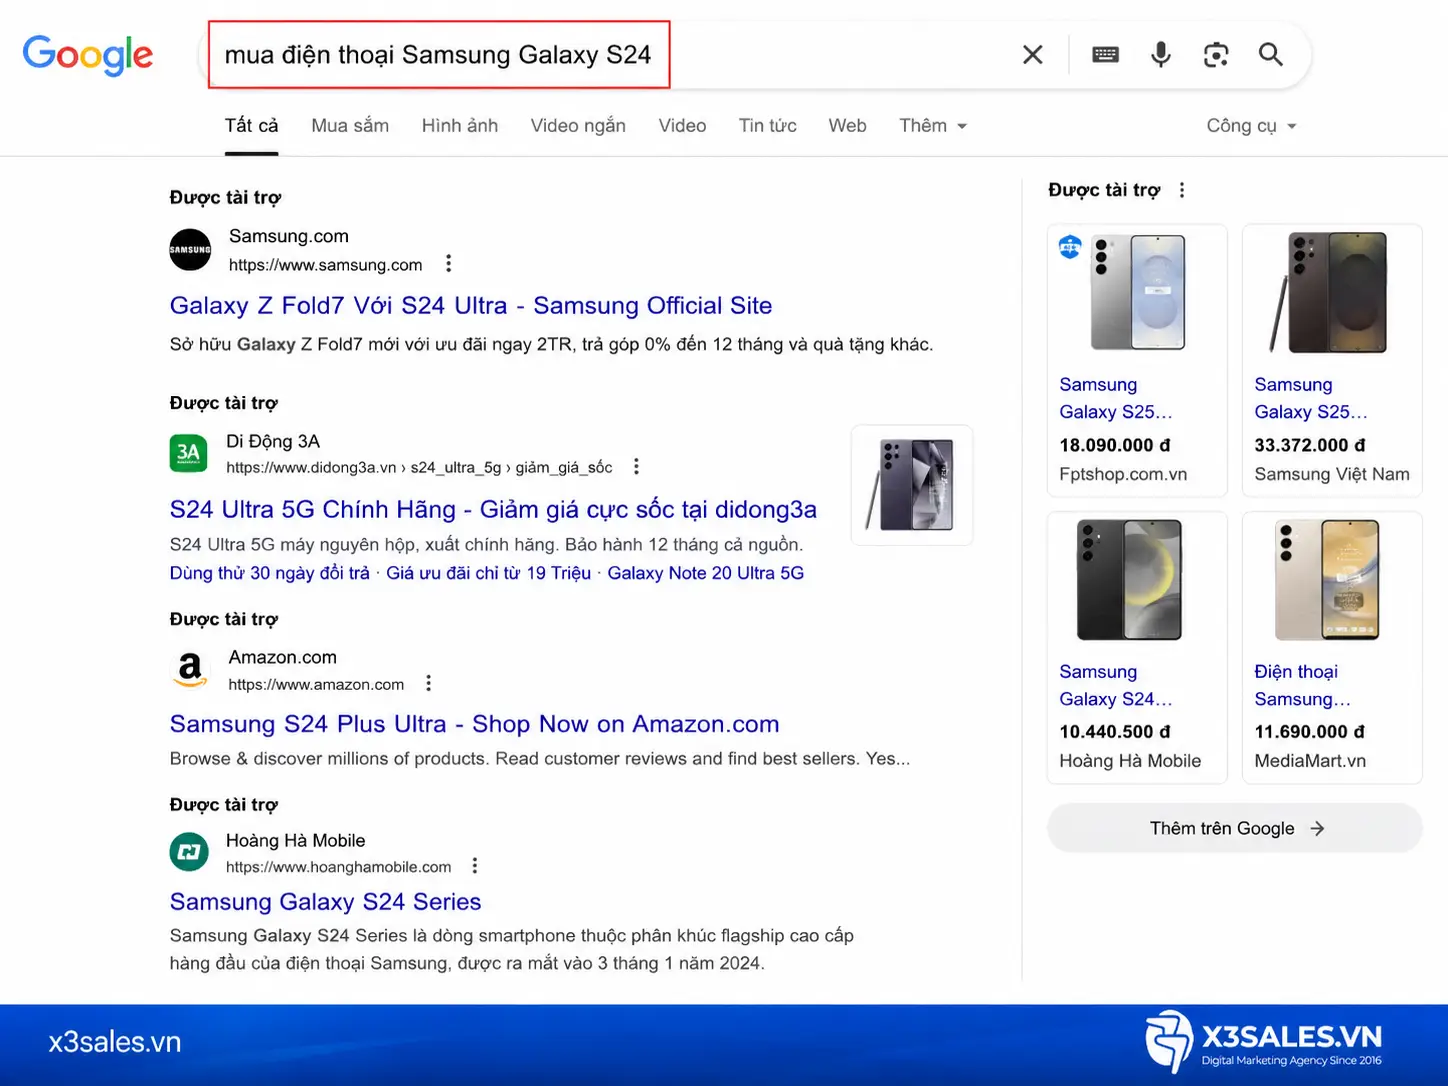Click the Fptshop badge on S25 card

(1070, 246)
